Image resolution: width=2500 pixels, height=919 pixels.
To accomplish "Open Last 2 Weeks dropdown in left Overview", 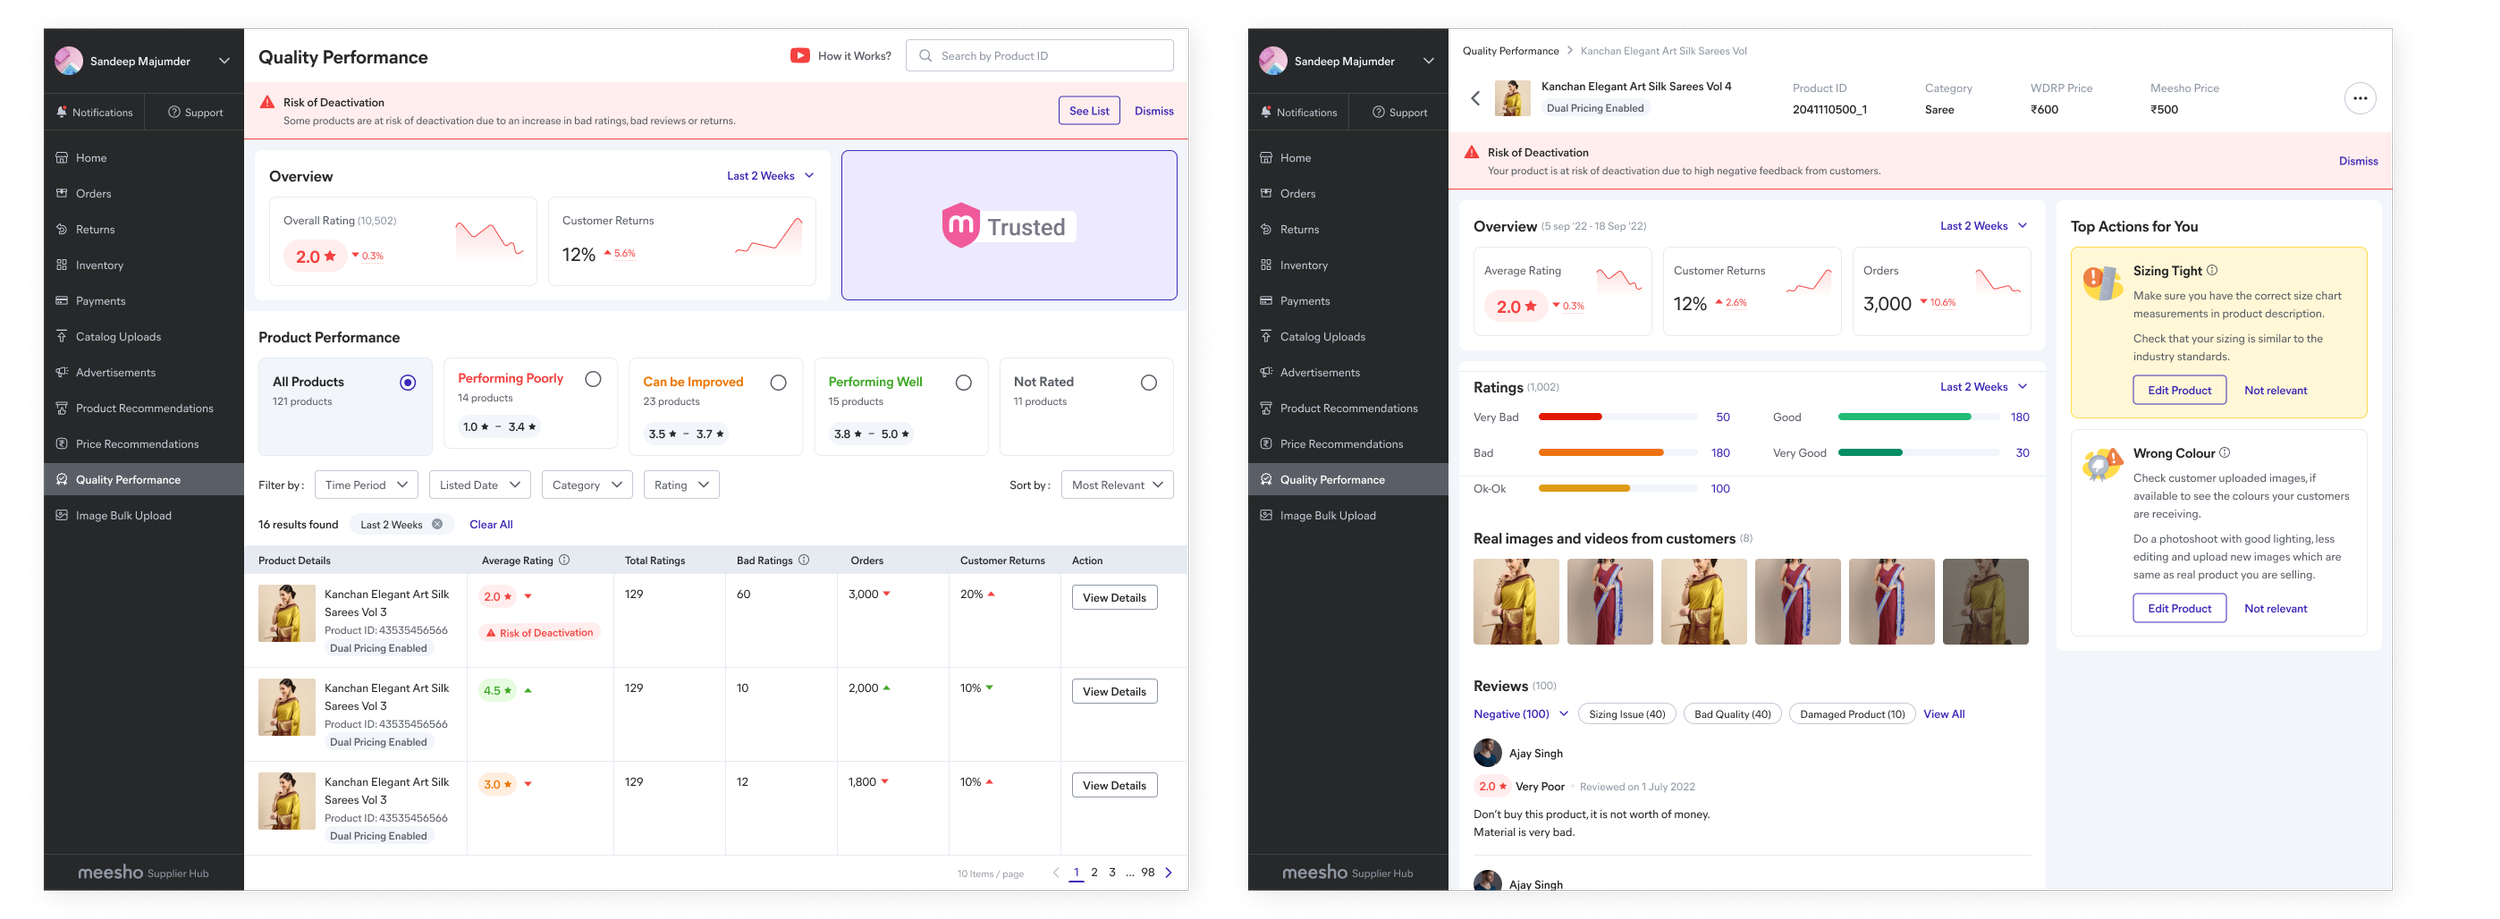I will [x=770, y=176].
